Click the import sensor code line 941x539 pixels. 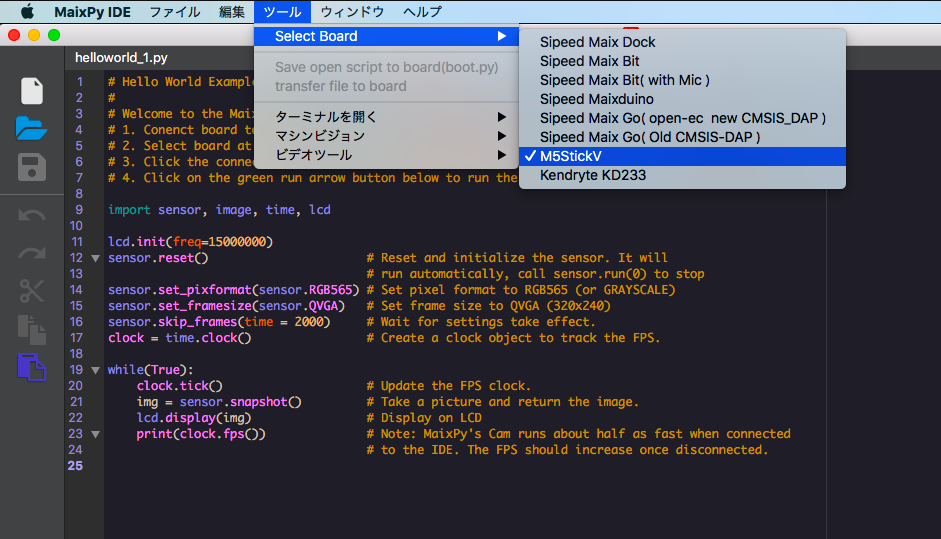coord(219,210)
